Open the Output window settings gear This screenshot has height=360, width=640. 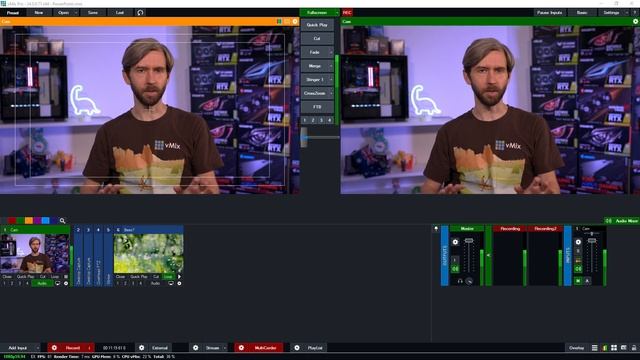tap(636, 21)
